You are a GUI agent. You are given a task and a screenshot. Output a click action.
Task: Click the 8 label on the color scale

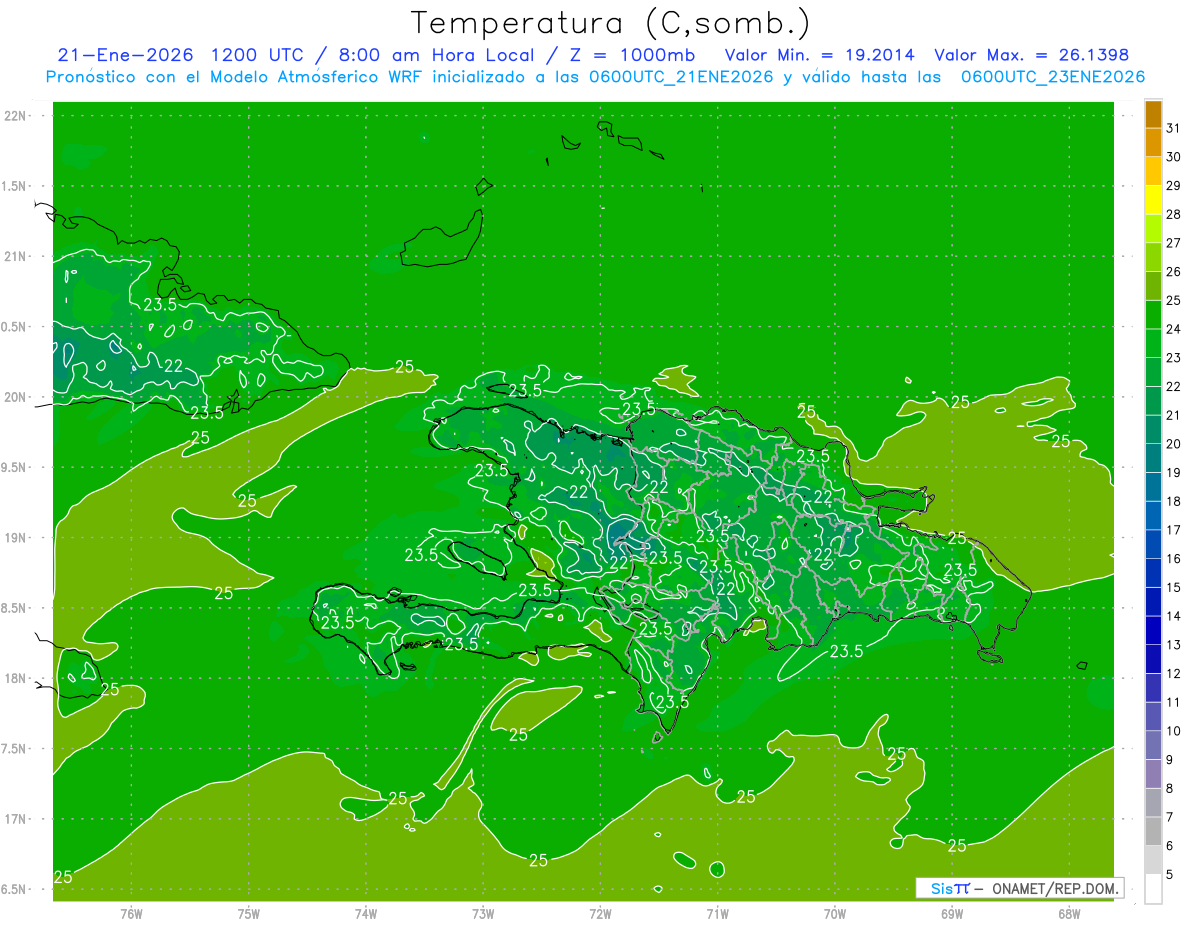[1170, 788]
